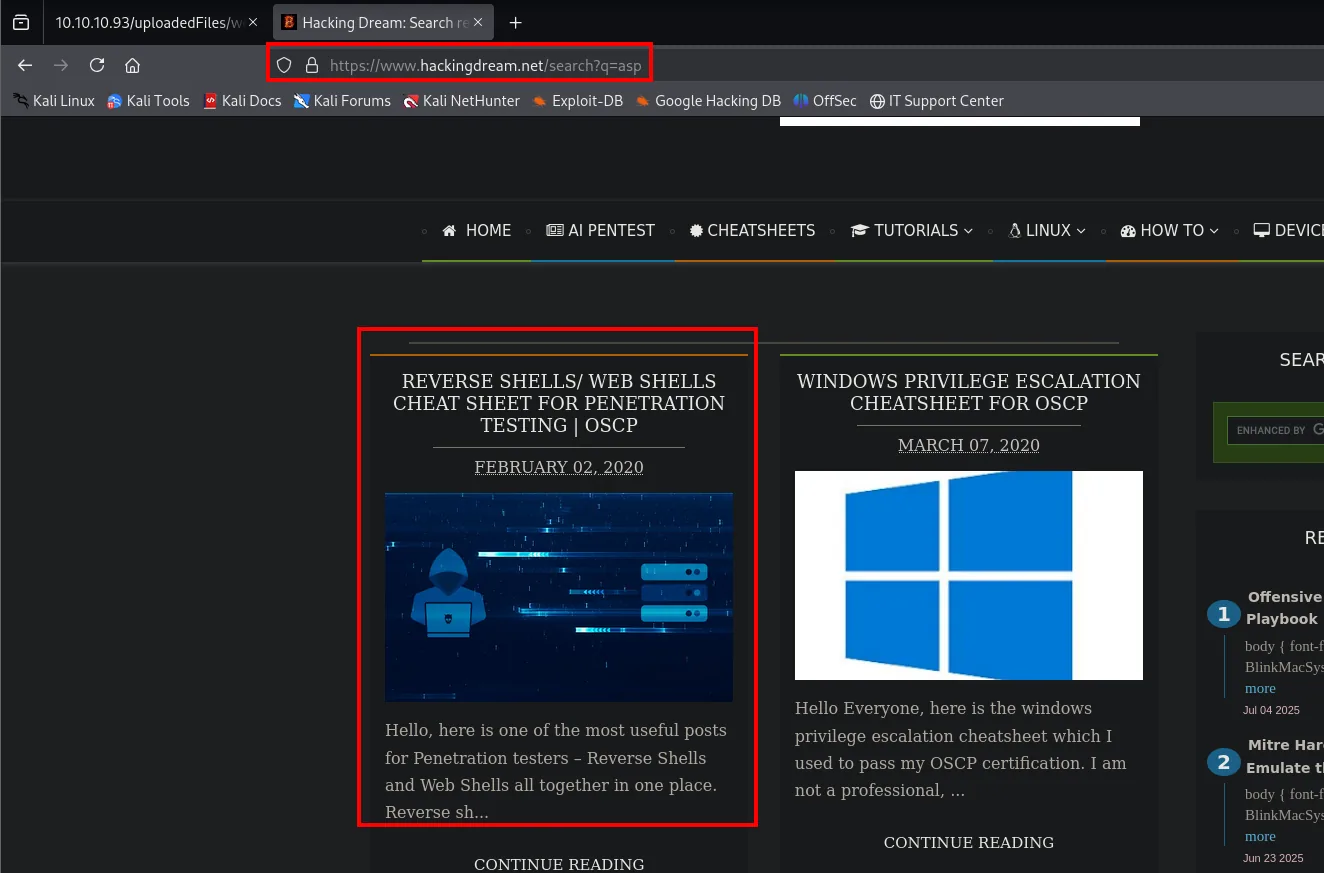Open a new tab with plus
The height and width of the screenshot is (873, 1324).
coord(516,22)
